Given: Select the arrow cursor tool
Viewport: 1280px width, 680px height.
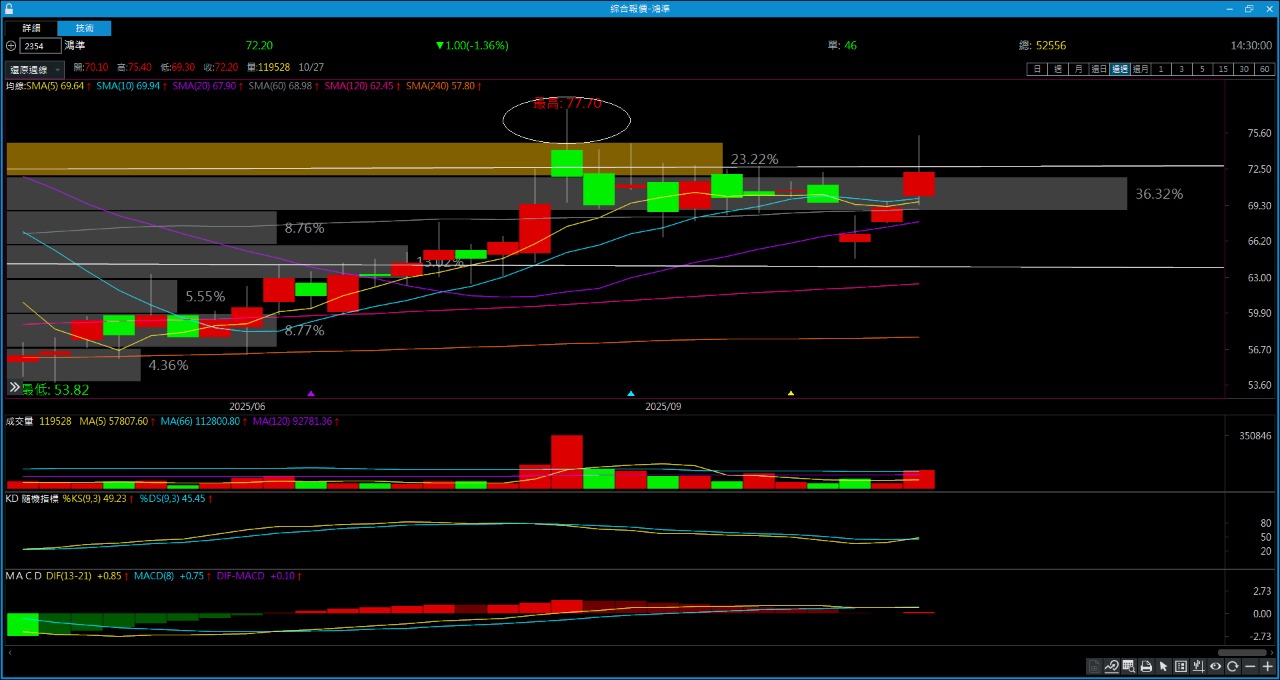Looking at the screenshot, I should [1164, 666].
